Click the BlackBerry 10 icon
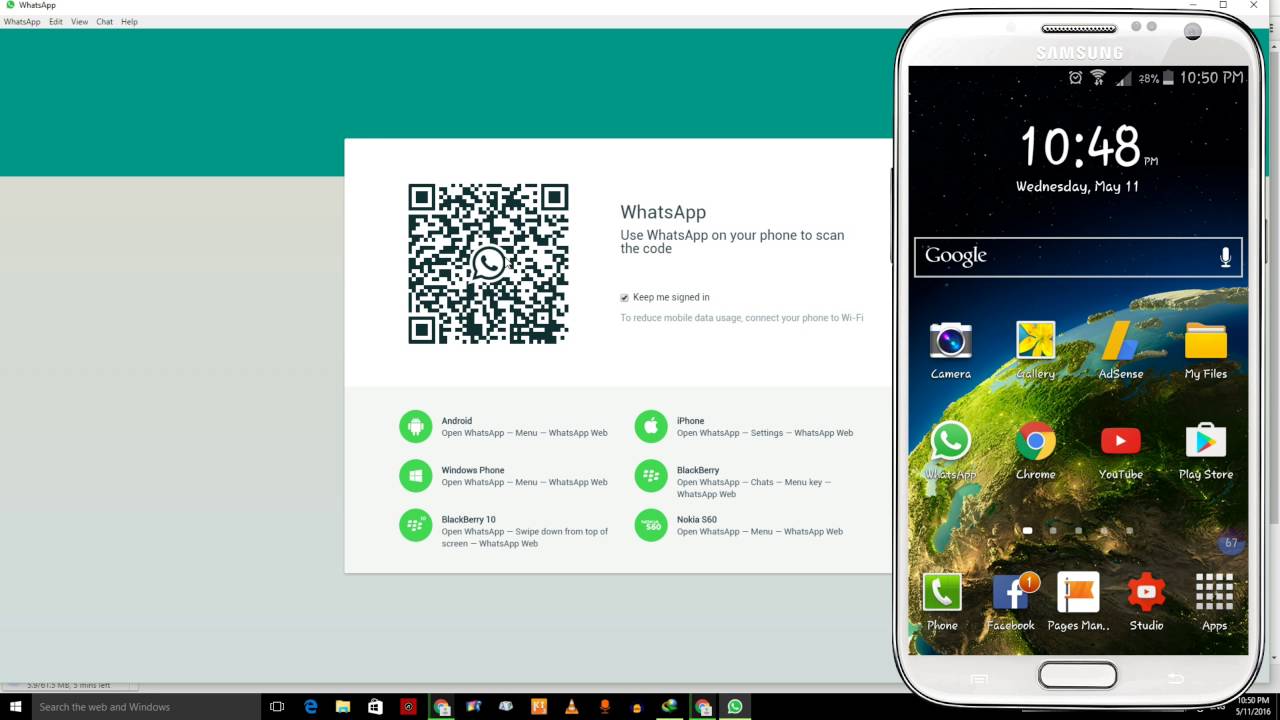Viewport: 1280px width, 720px height. tap(415, 525)
